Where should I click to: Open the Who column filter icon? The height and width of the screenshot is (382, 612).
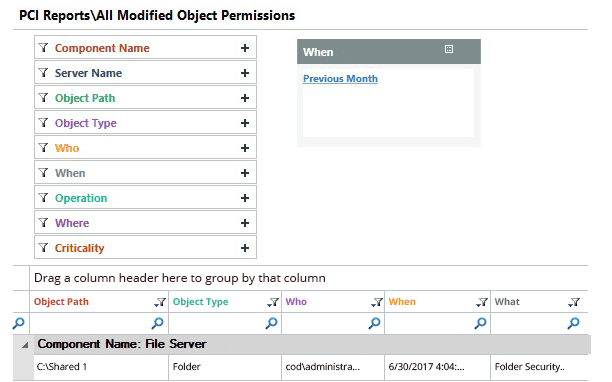click(x=377, y=302)
